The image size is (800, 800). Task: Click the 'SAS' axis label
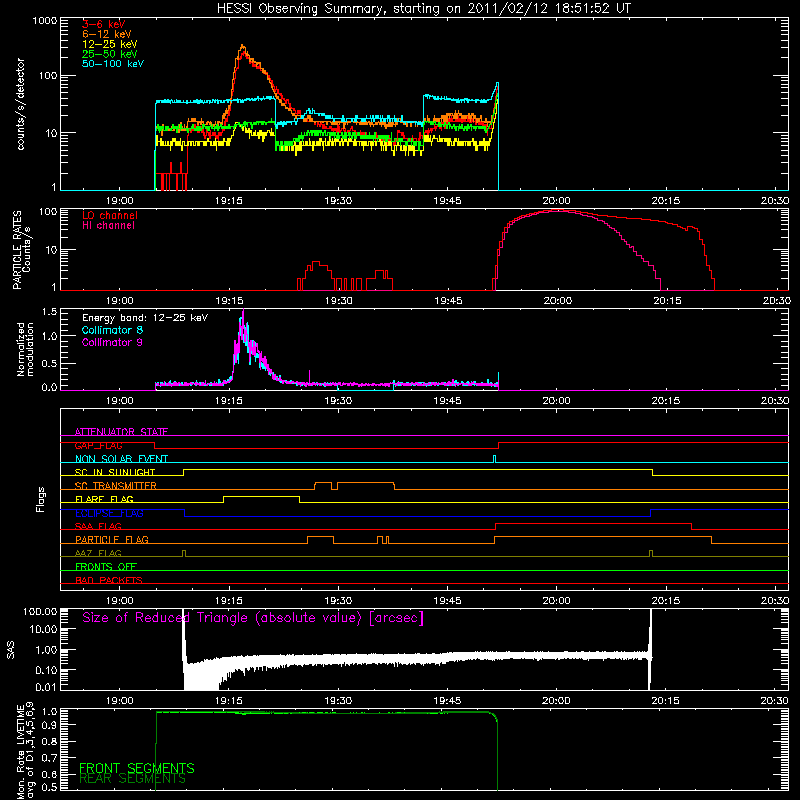point(10,649)
